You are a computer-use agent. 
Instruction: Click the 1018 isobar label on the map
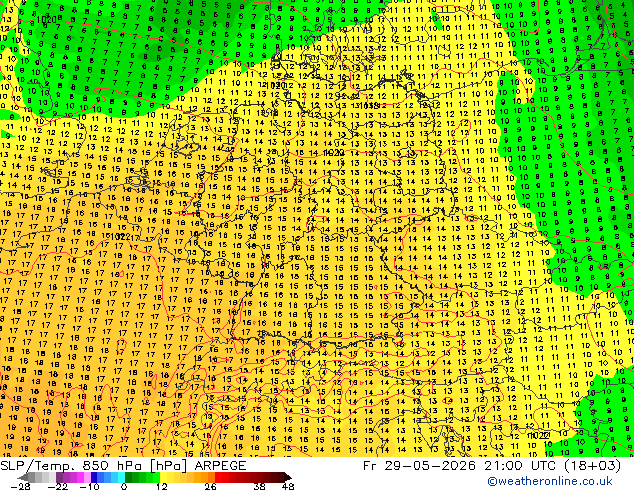[369, 106]
